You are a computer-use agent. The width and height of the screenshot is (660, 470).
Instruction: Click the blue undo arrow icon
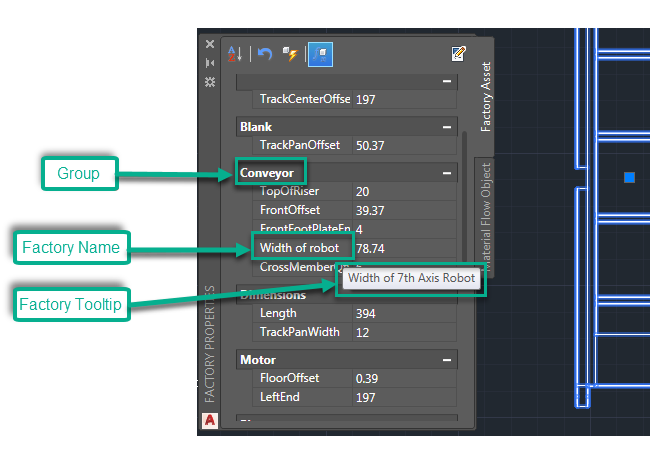tap(265, 54)
